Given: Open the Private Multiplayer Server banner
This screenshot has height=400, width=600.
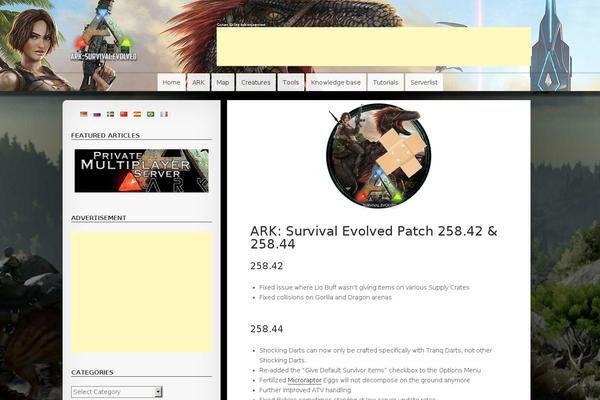Looking at the screenshot, I should coord(142,171).
